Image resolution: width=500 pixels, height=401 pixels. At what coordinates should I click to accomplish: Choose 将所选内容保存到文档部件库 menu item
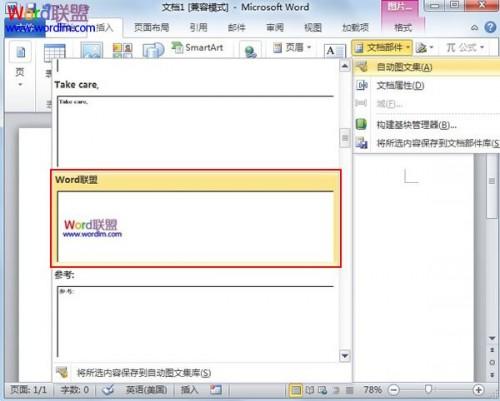427,143
